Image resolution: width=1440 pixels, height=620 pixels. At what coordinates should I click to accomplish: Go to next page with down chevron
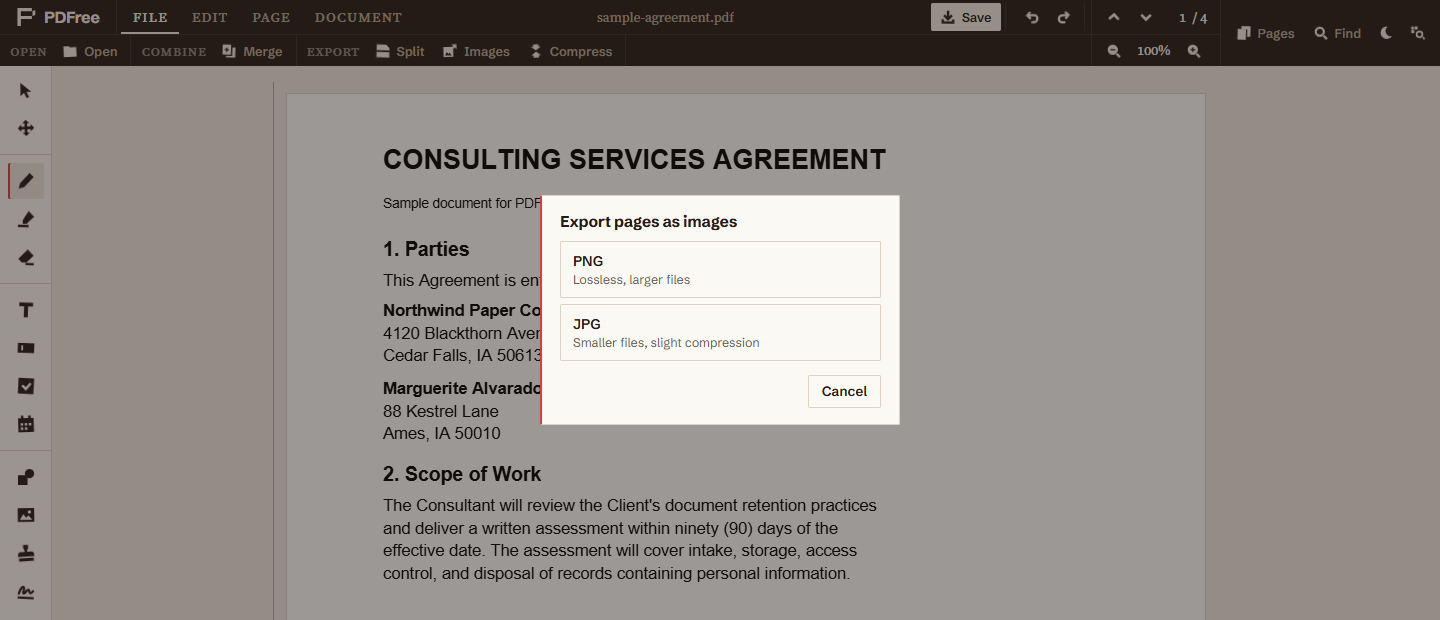pyautogui.click(x=1146, y=18)
